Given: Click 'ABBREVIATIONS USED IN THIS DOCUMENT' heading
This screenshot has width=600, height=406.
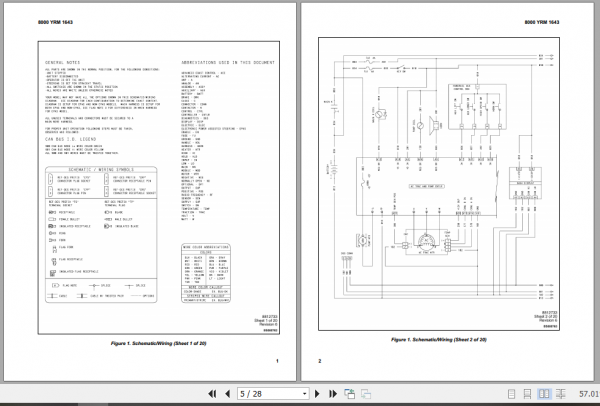Looking at the screenshot, I should coord(228,62).
